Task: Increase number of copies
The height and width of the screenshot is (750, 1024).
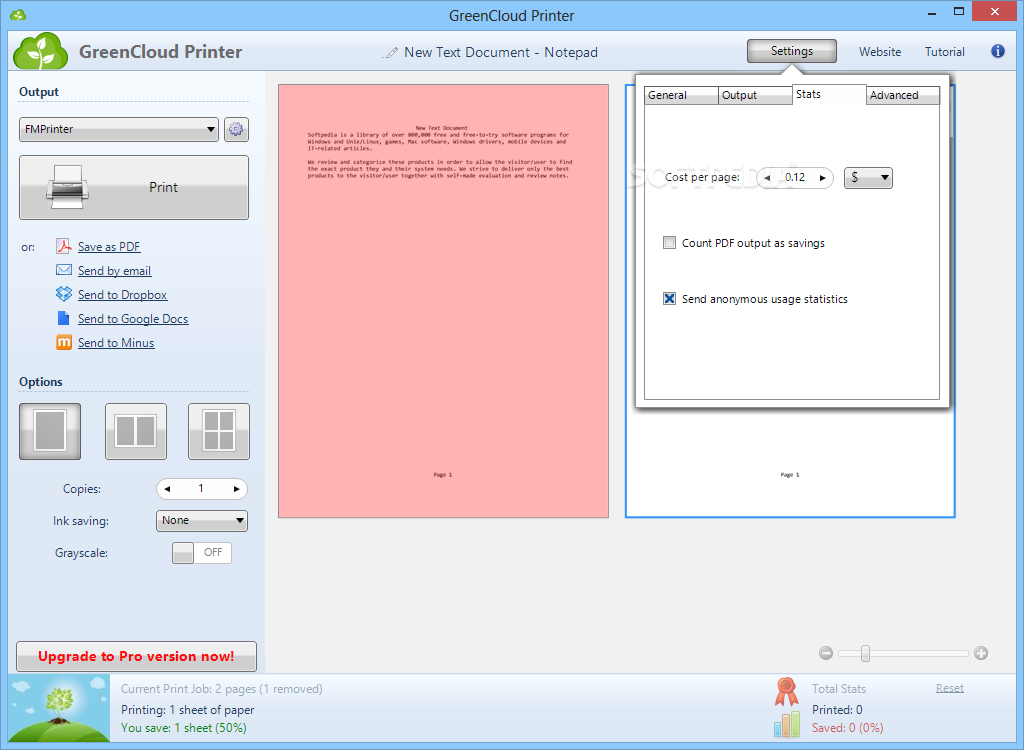Action: [x=236, y=489]
